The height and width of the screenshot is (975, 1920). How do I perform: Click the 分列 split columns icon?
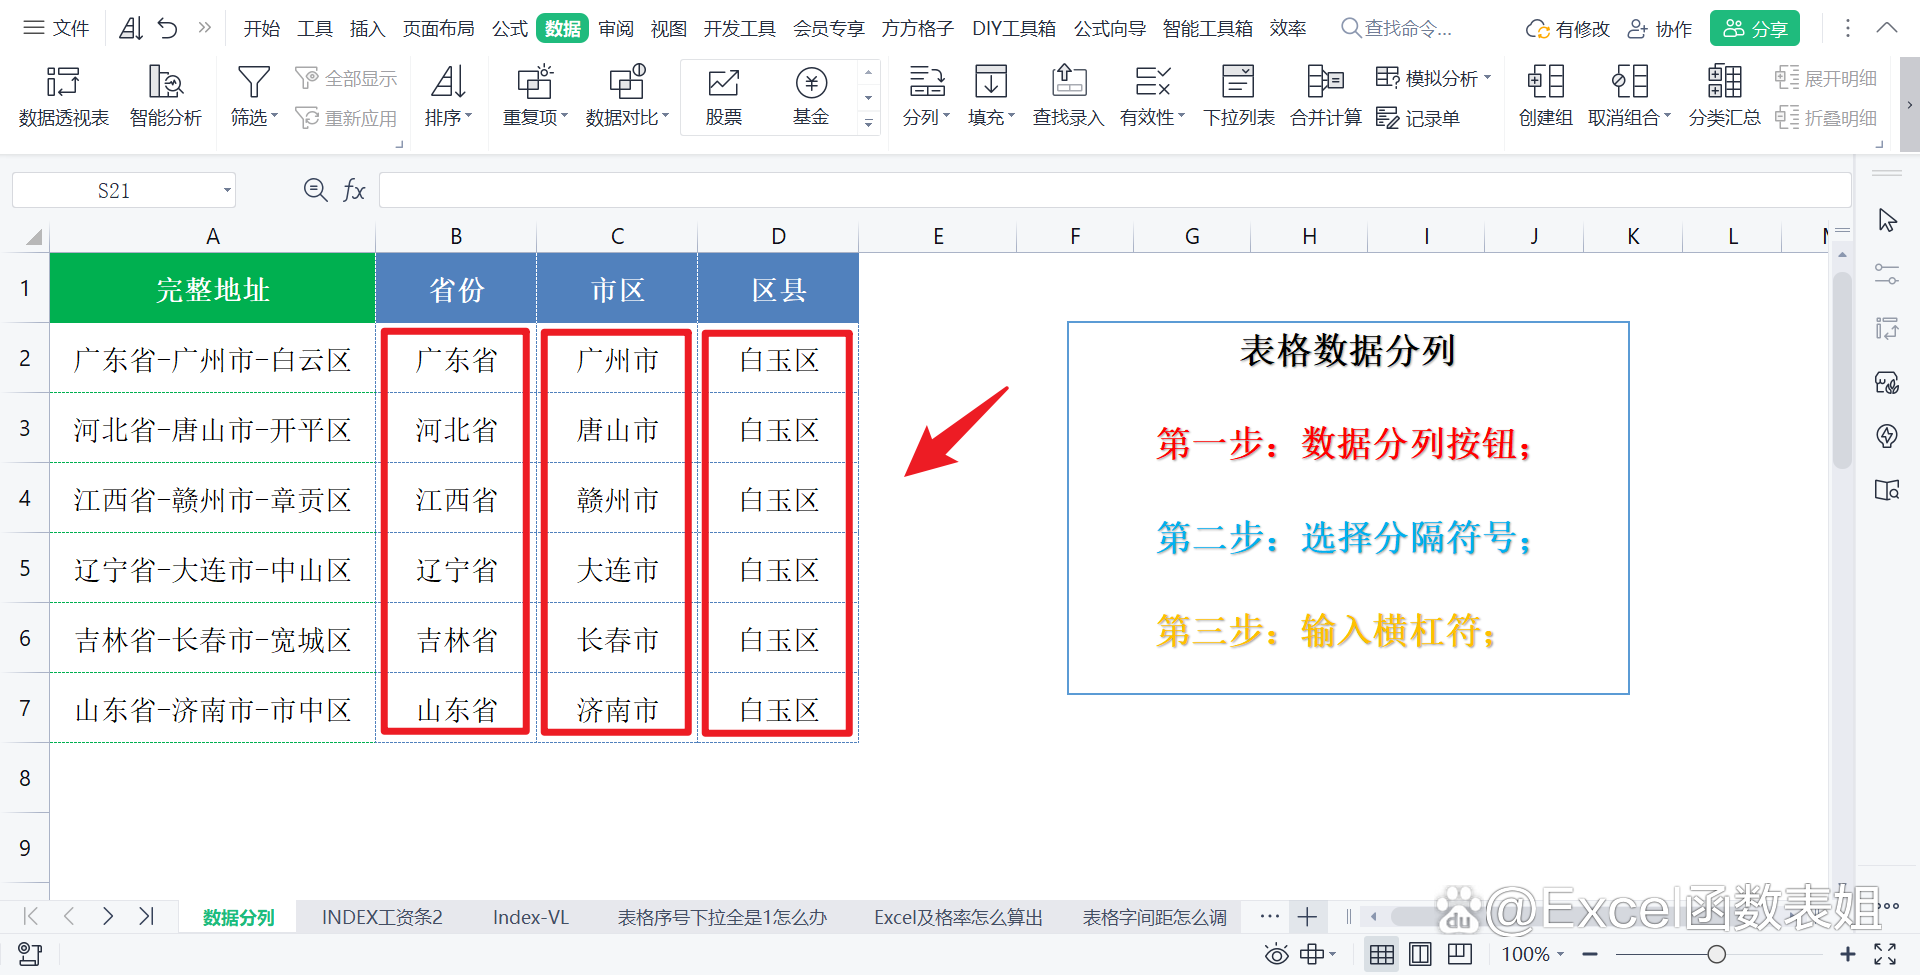(926, 82)
